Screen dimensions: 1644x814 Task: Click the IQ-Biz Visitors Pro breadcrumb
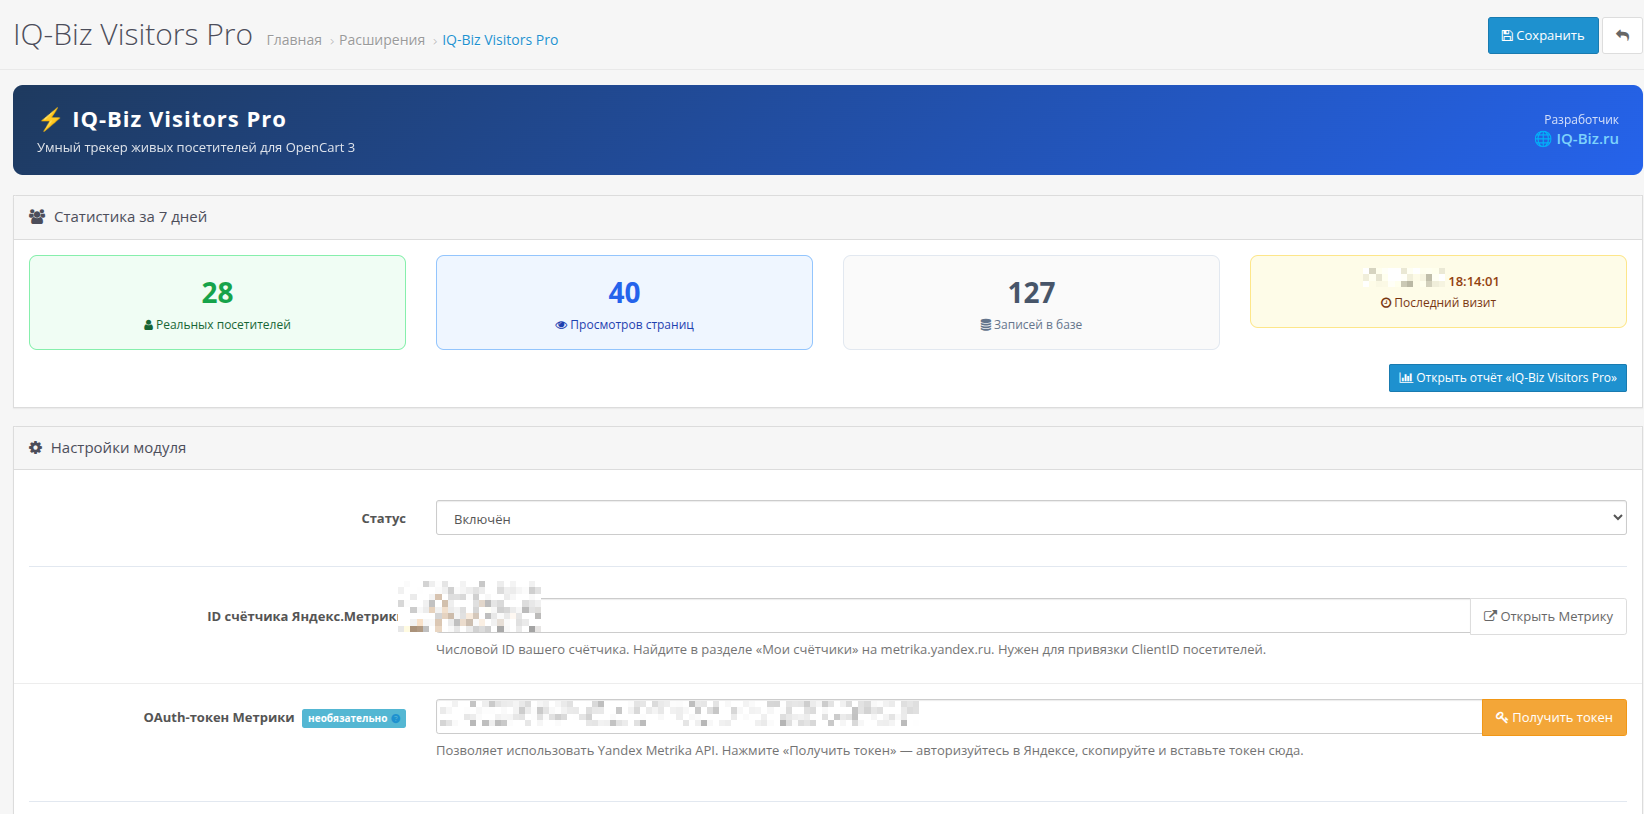500,40
